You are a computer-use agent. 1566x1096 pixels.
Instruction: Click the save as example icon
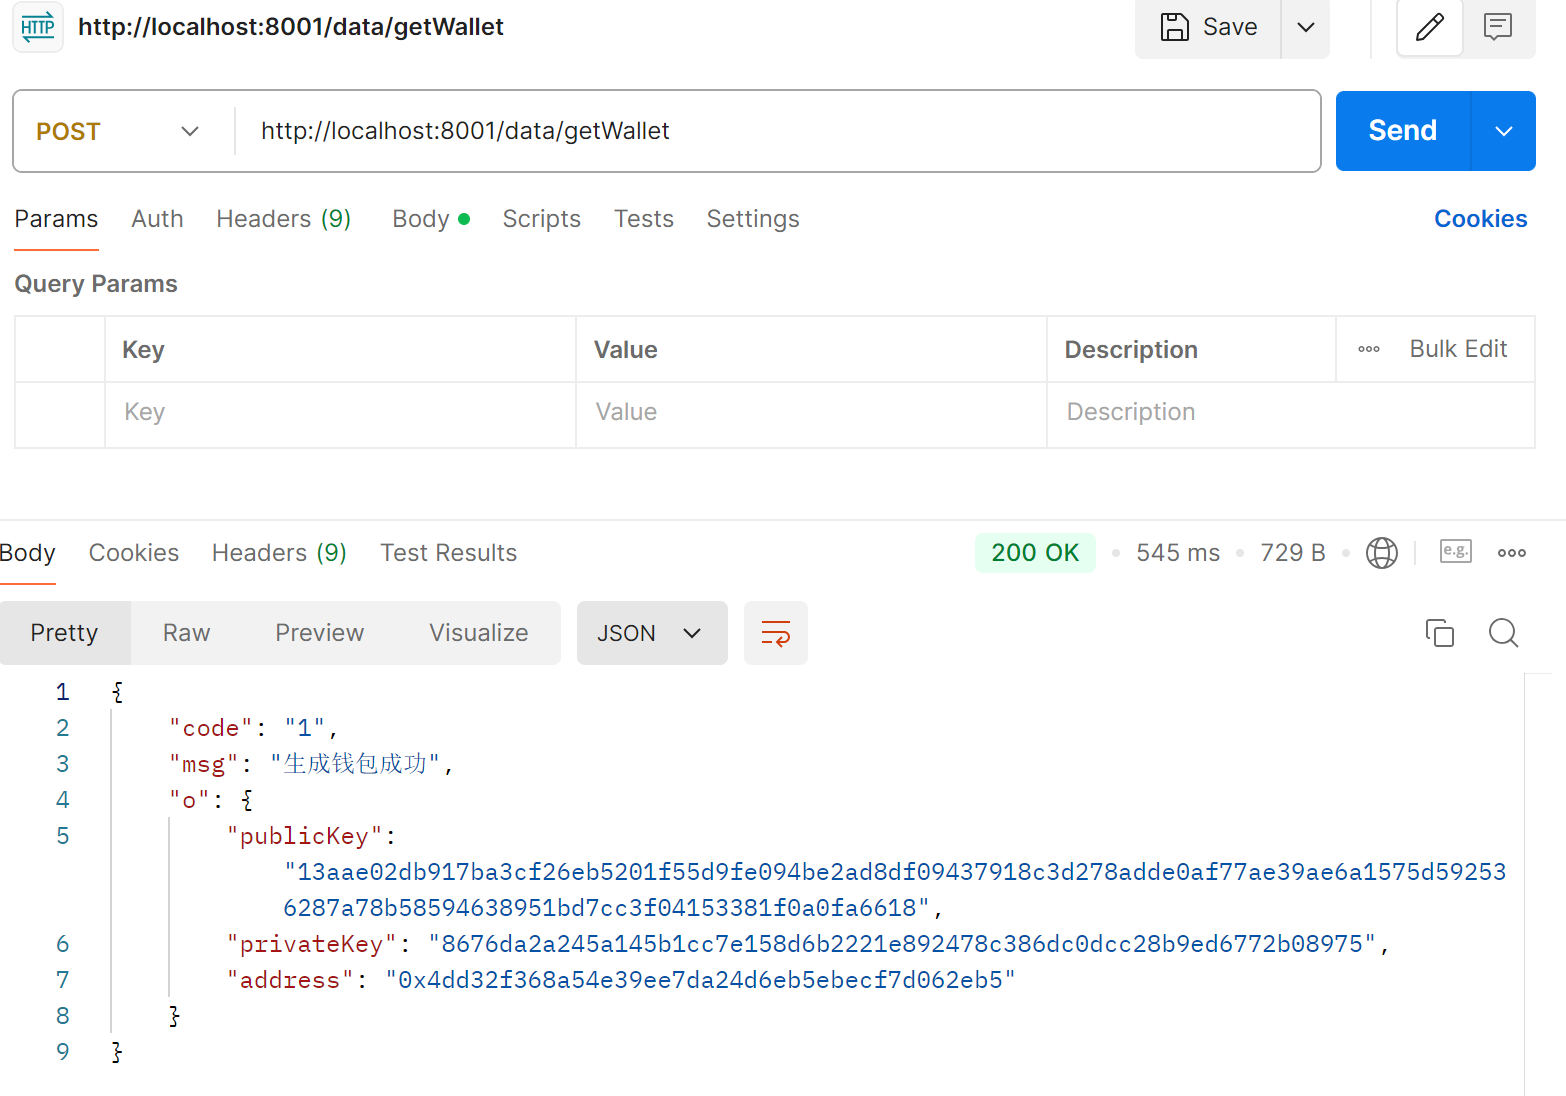[x=1456, y=551]
